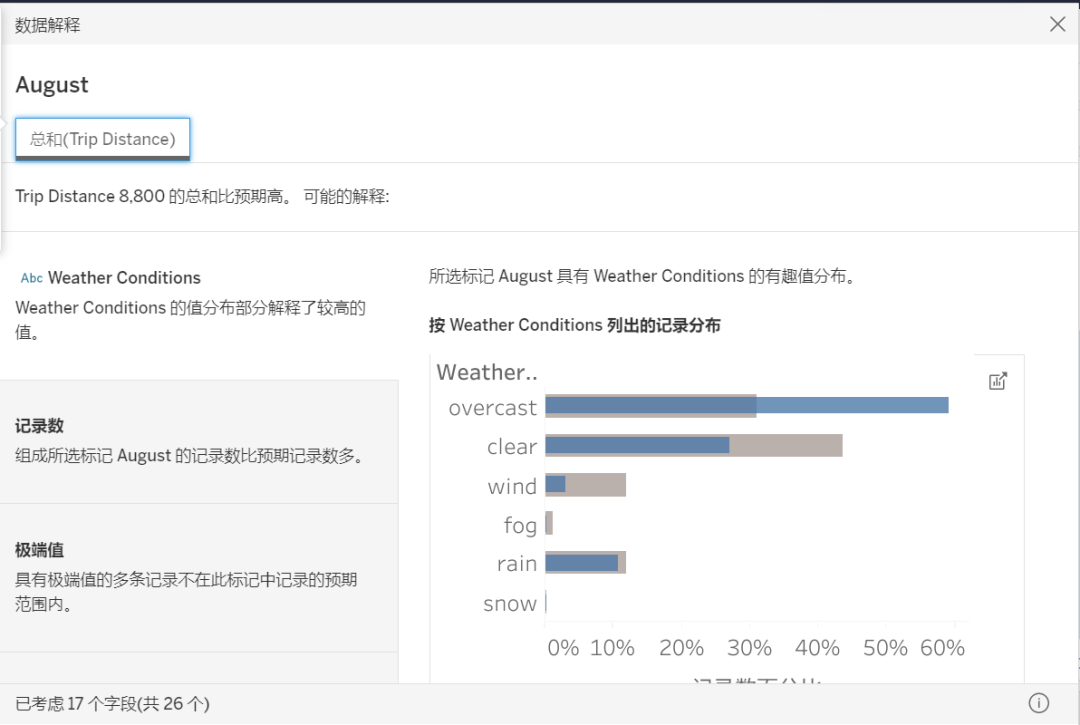
Task: Click the Weather.. chart title
Action: [487, 372]
